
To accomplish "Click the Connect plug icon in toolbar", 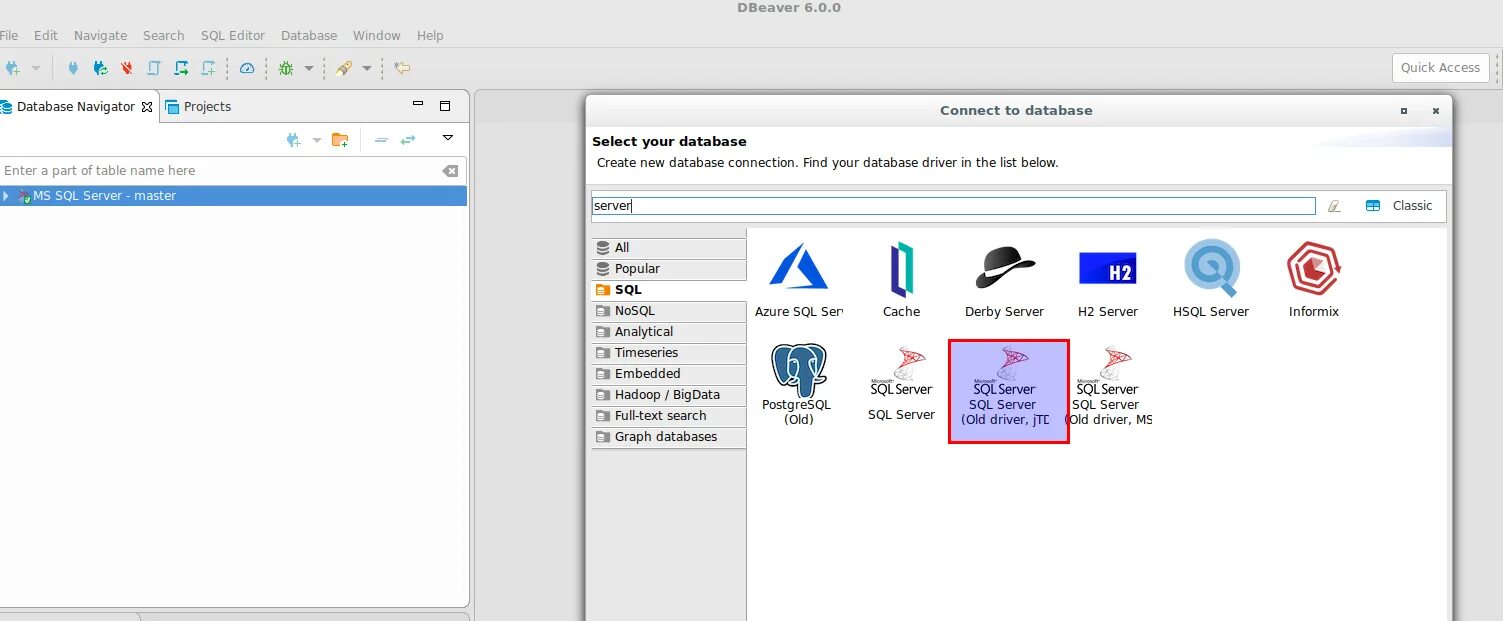I will 73,68.
